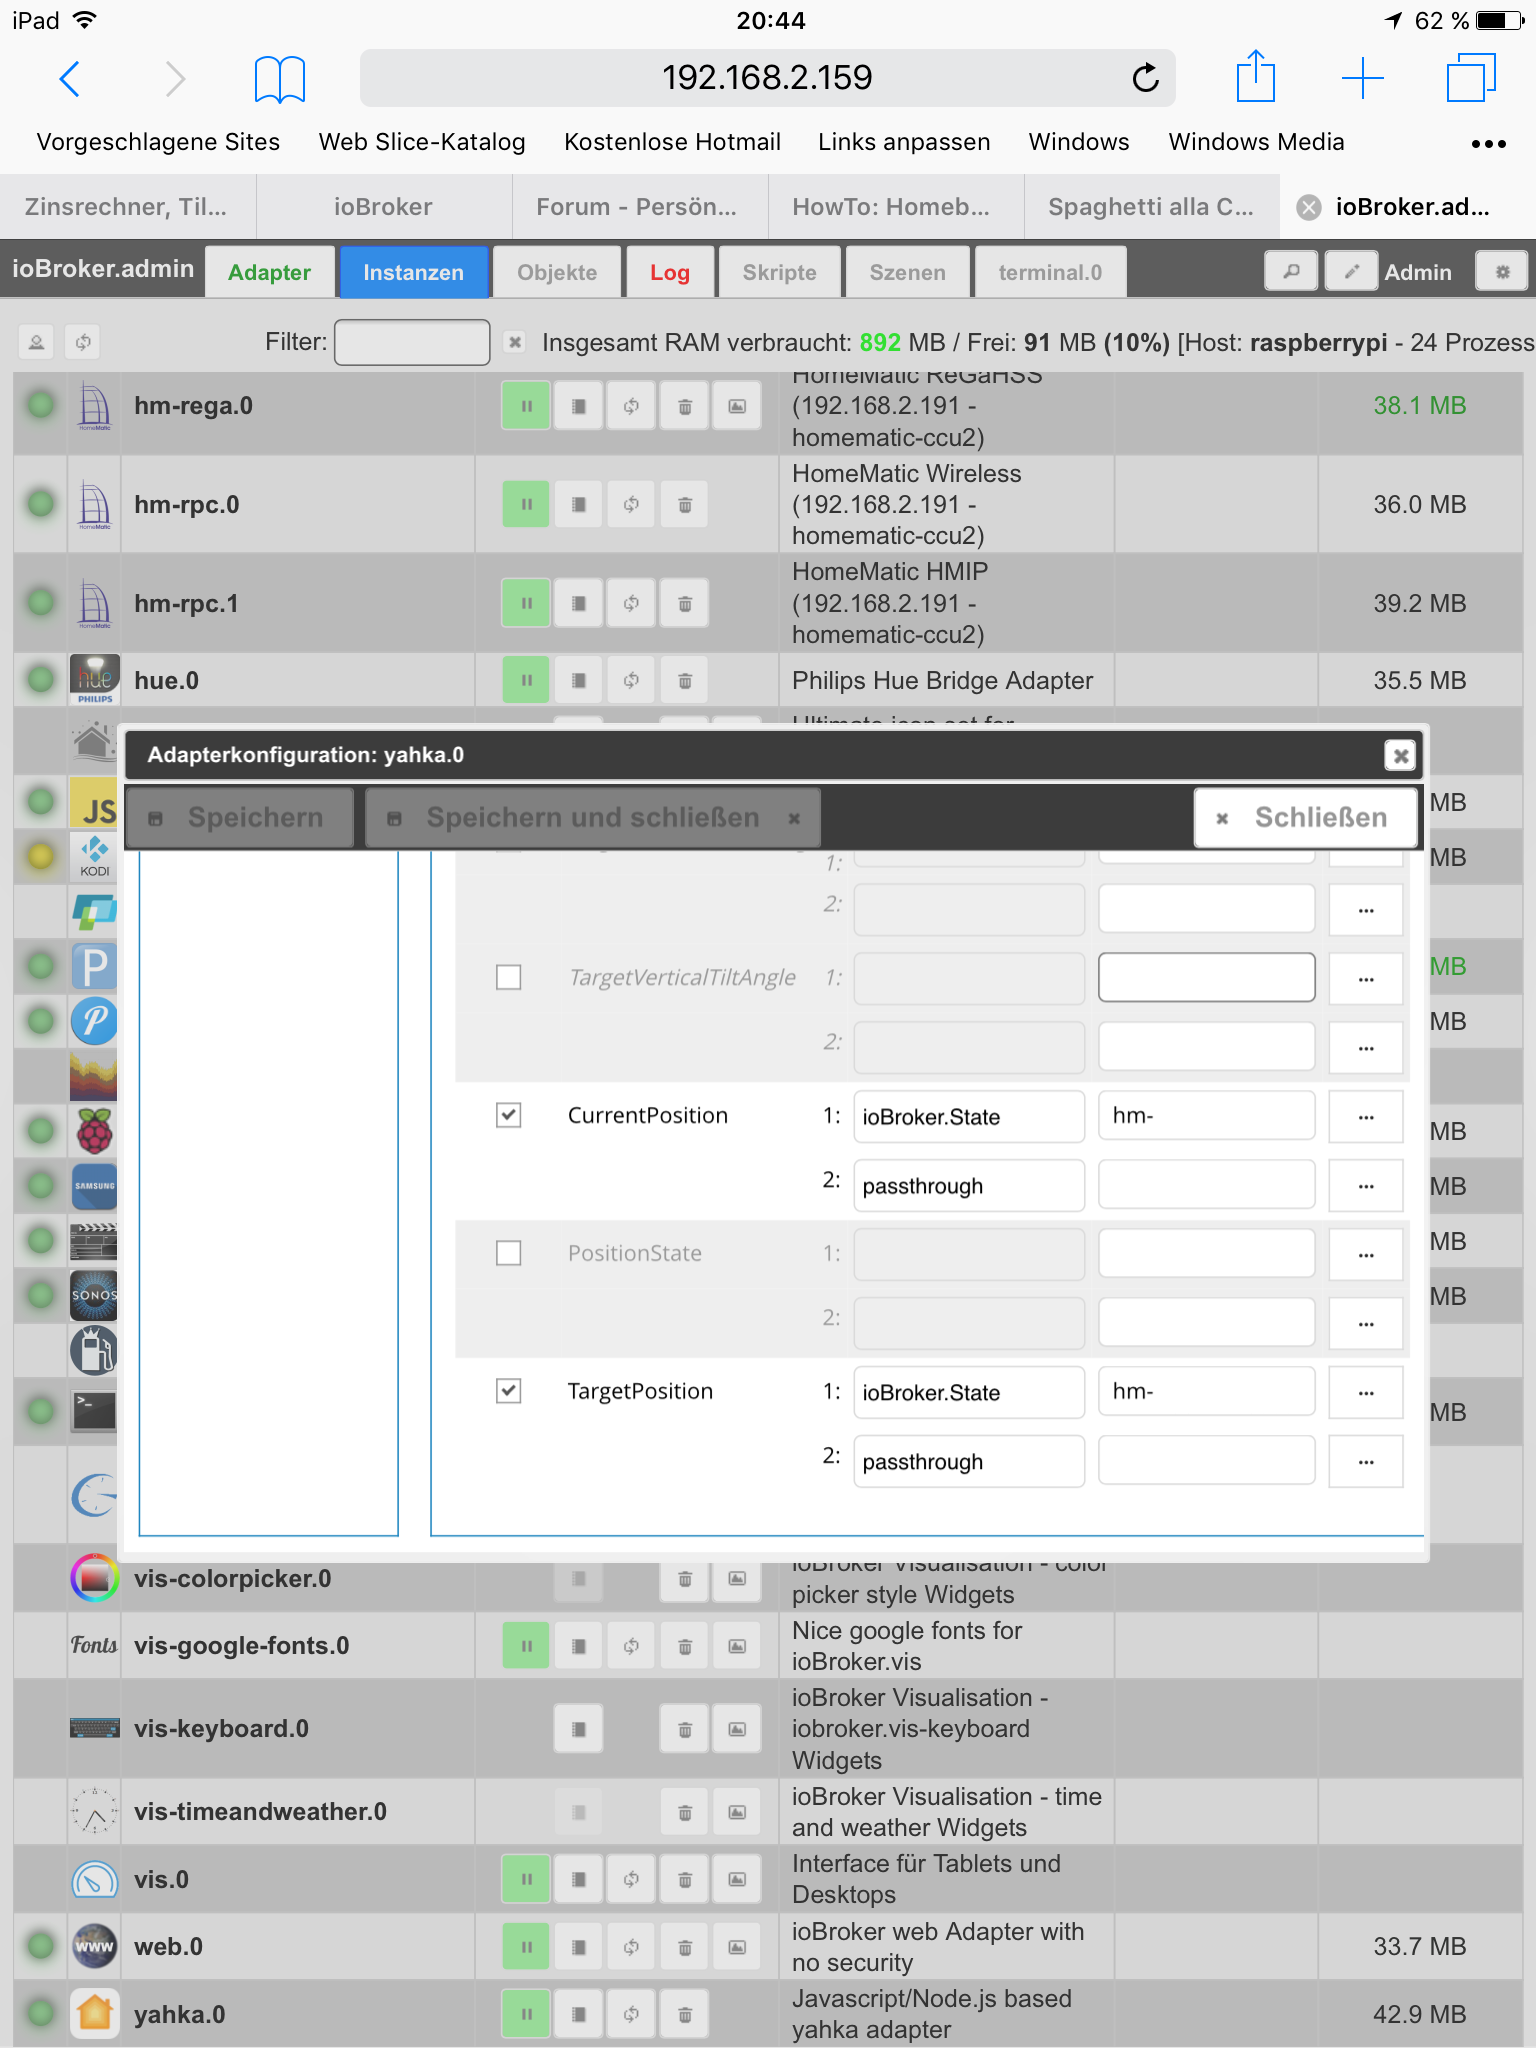Click Speichern button
Screen dimensions: 1536x2048
pos(240,818)
